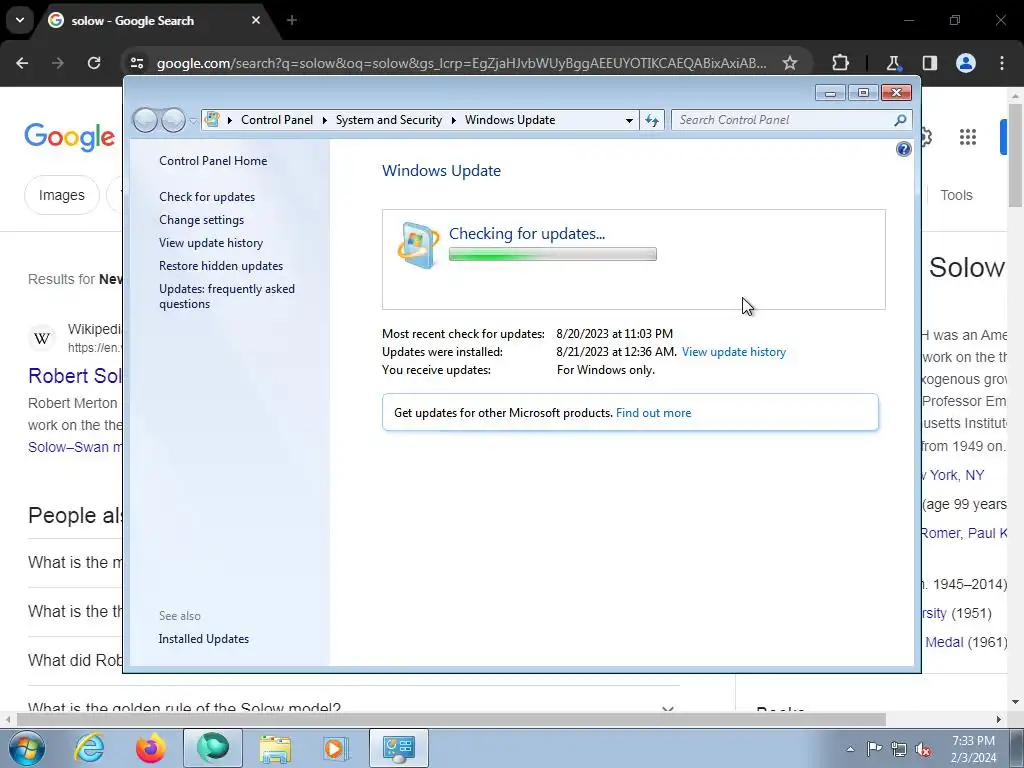The width and height of the screenshot is (1024, 768).
Task: Open the recent pages dropdown beside nav arrows
Action: pos(193,120)
